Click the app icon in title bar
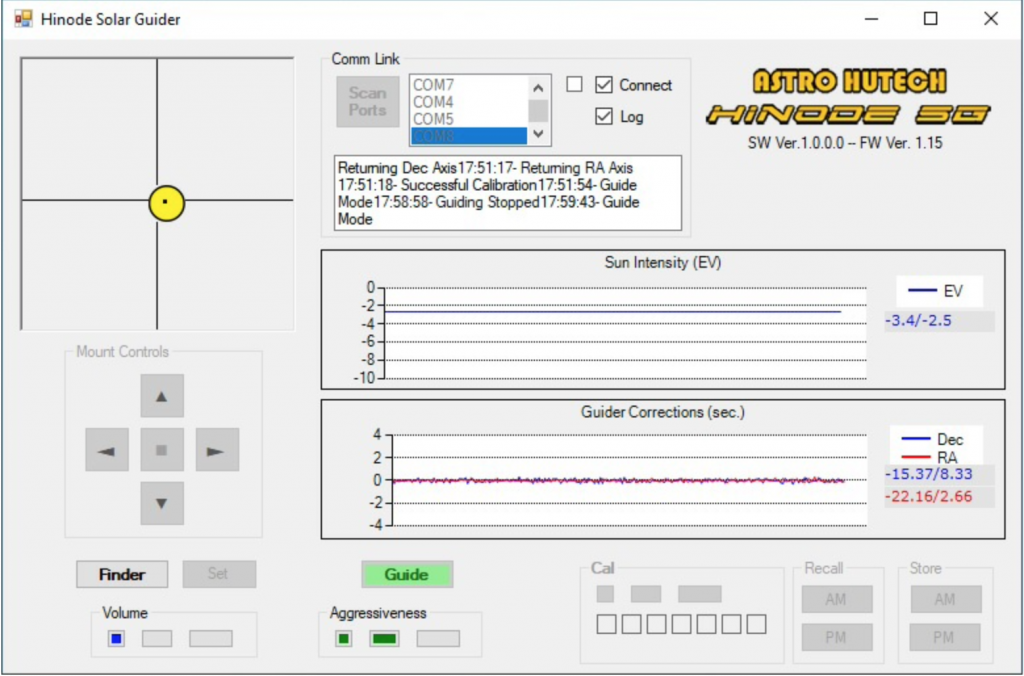Image resolution: width=1024 pixels, height=676 pixels. pyautogui.click(x=23, y=19)
